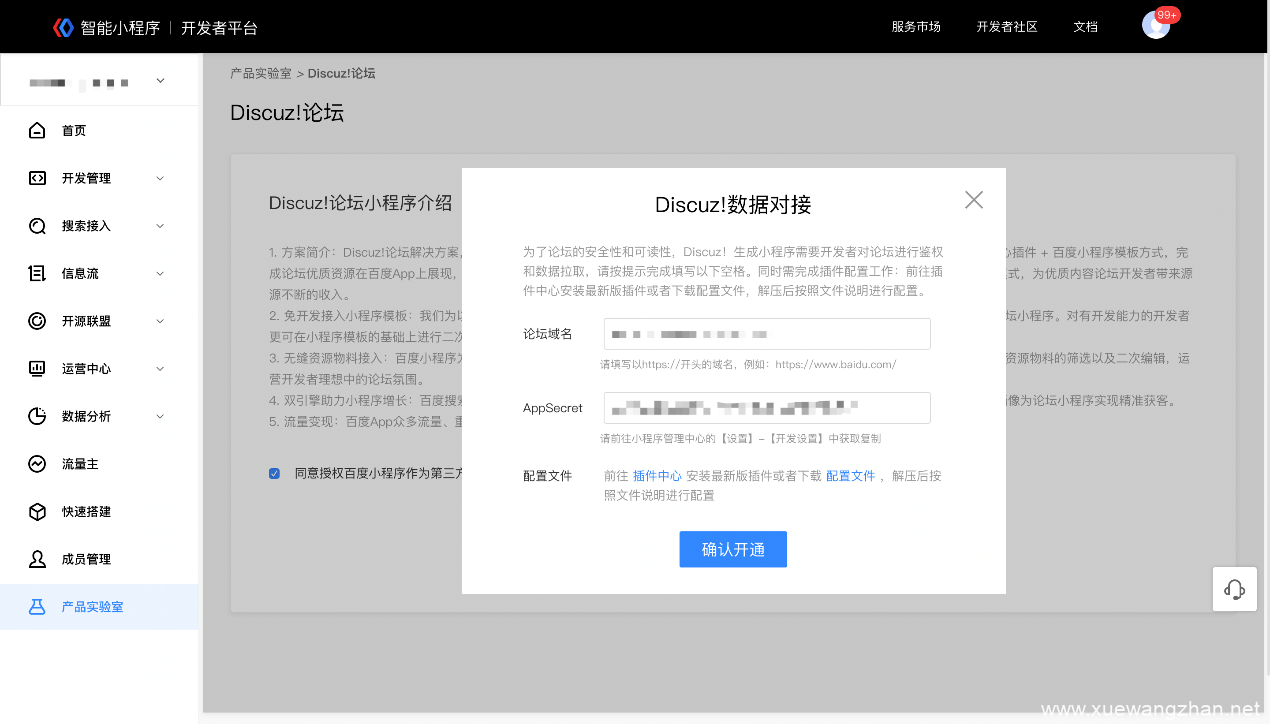Click the 搜索接入 search icon
1270x724 pixels.
coord(37,226)
